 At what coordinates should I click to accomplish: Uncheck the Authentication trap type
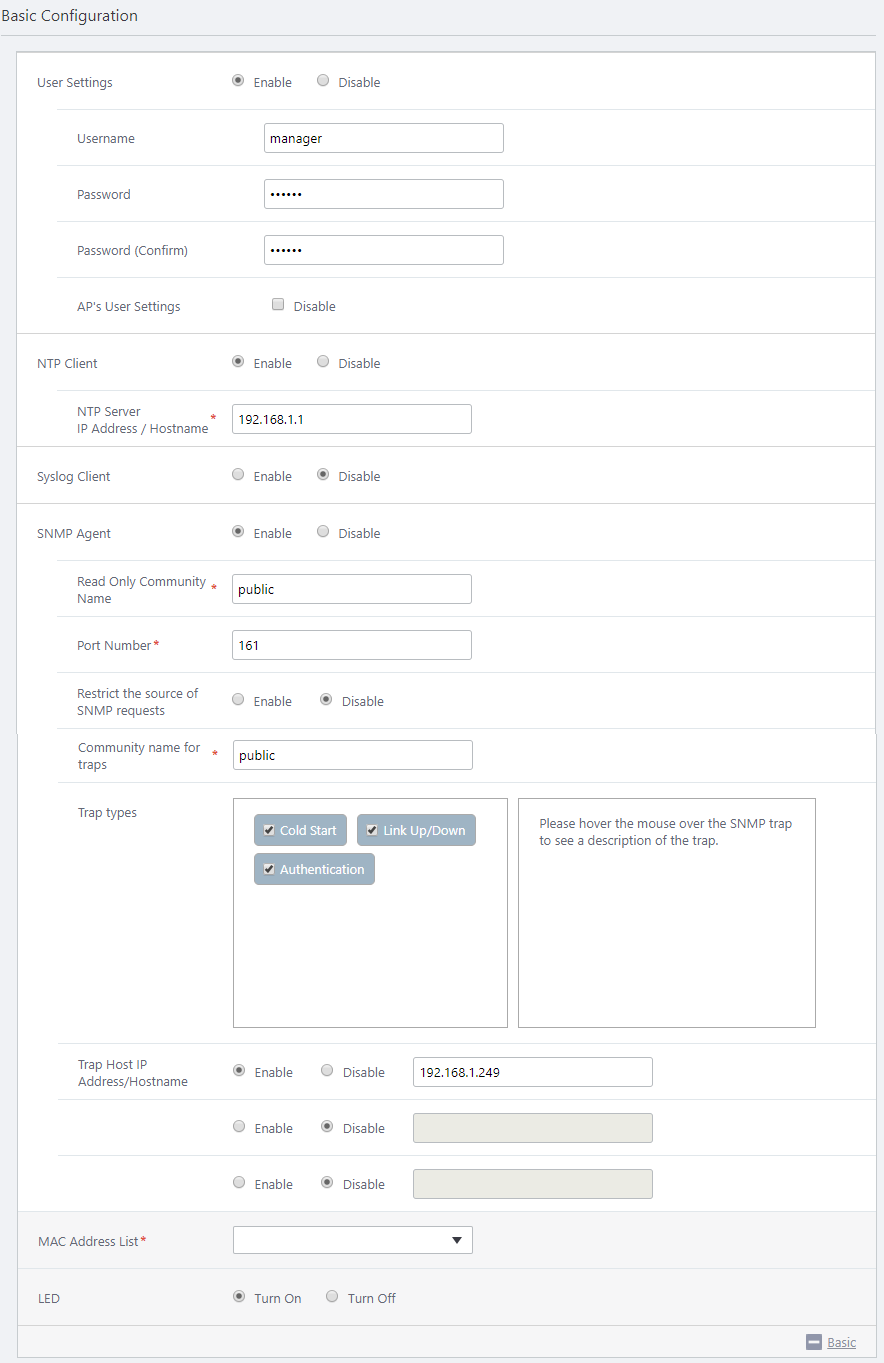(x=269, y=869)
